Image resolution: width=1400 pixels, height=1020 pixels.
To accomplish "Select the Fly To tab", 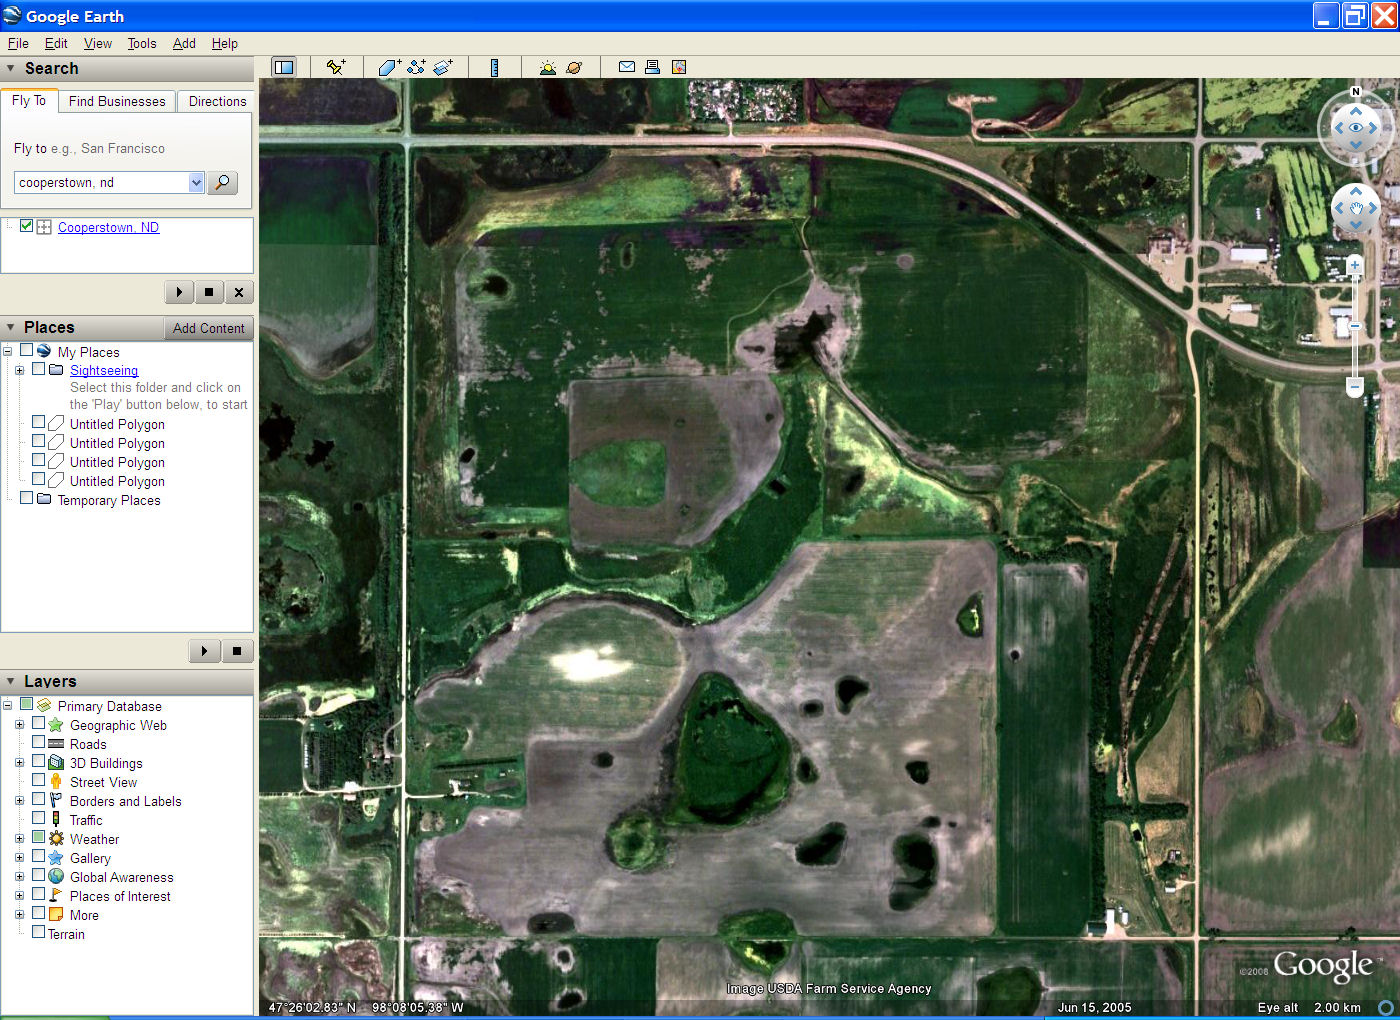I will click(29, 100).
